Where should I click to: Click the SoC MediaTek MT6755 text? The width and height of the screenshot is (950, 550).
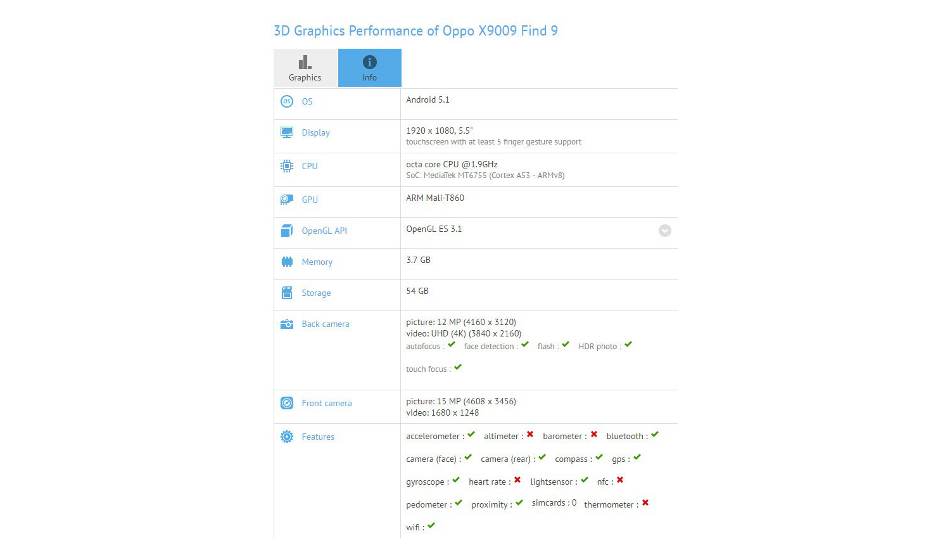(x=485, y=175)
